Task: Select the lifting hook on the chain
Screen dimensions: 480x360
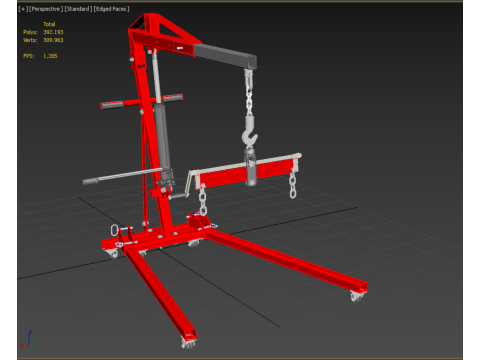Action: (249, 131)
